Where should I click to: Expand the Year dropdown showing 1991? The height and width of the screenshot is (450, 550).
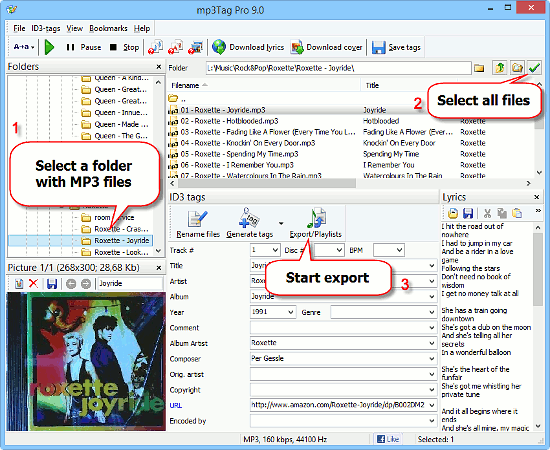291,312
